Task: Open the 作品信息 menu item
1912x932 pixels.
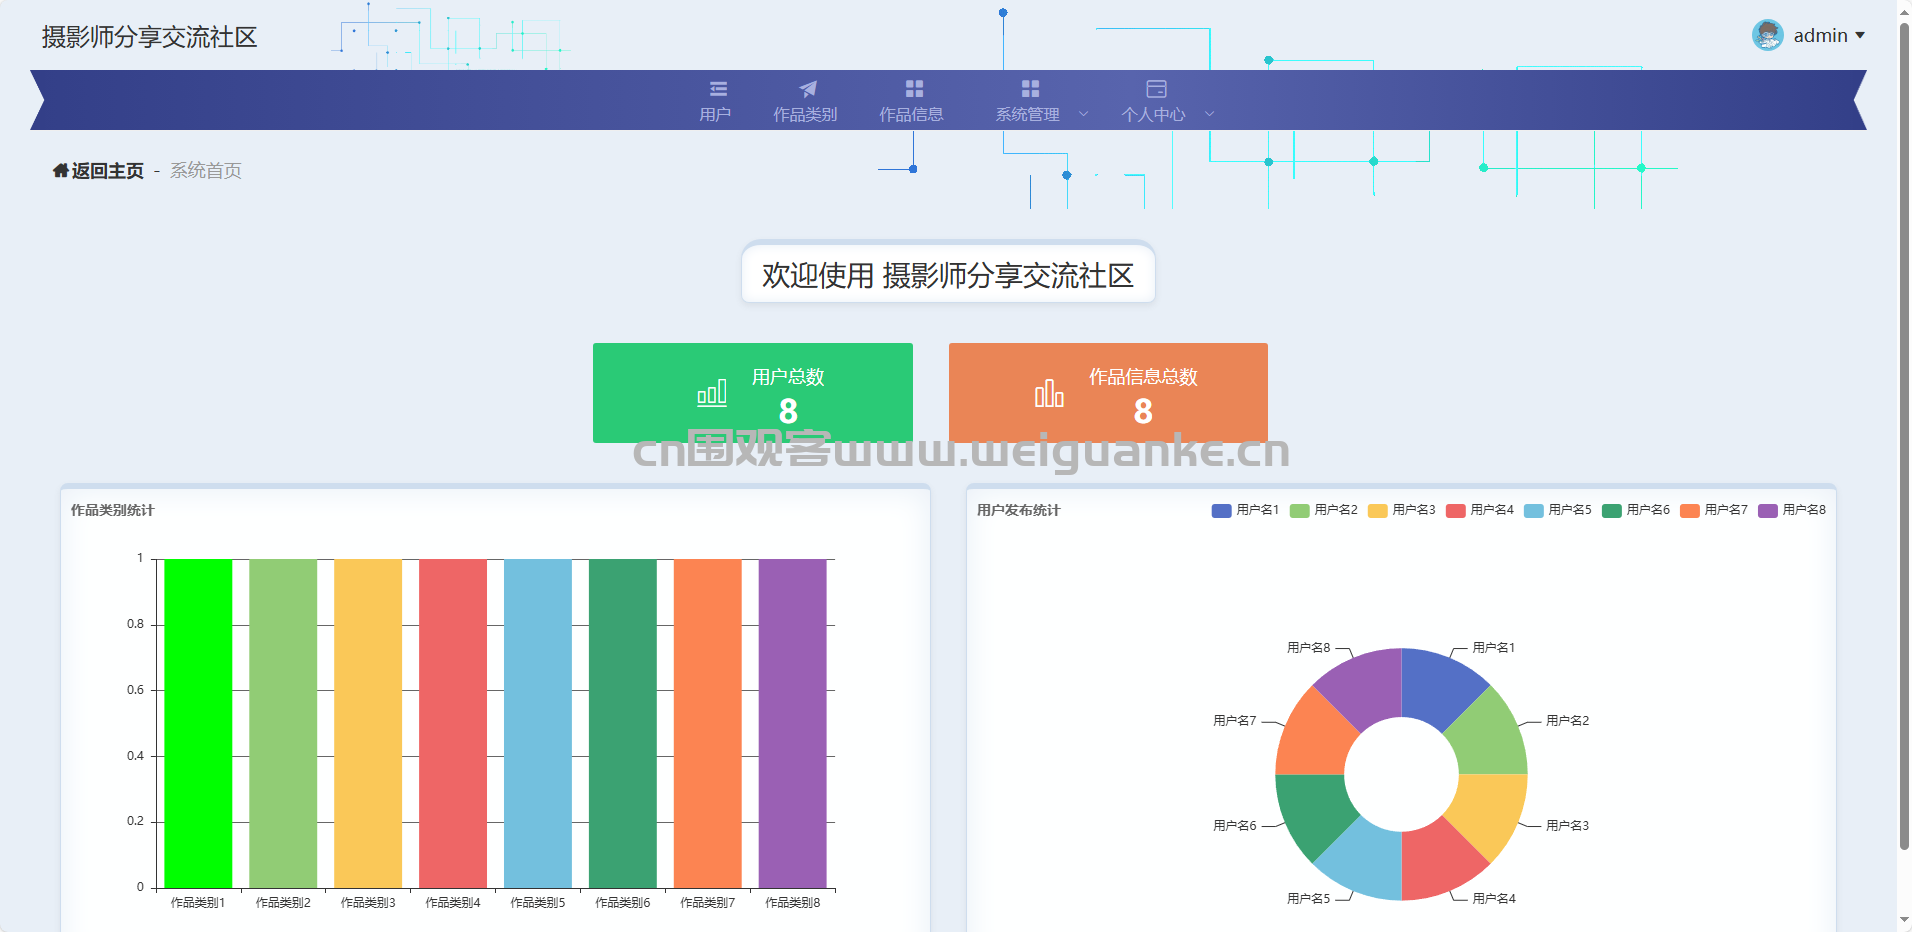Action: tap(911, 101)
